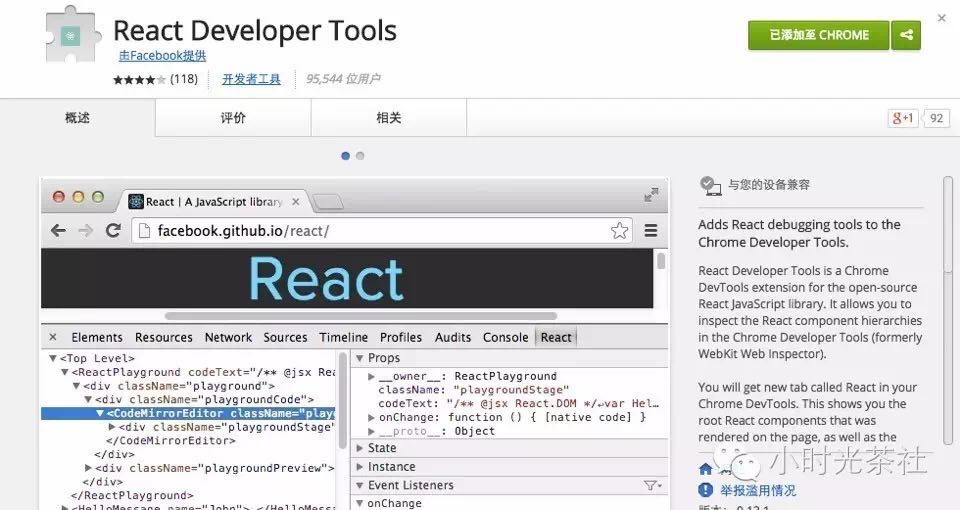The image size is (960, 510).
Task: Click the home icon in sidebar
Action: 705,470
